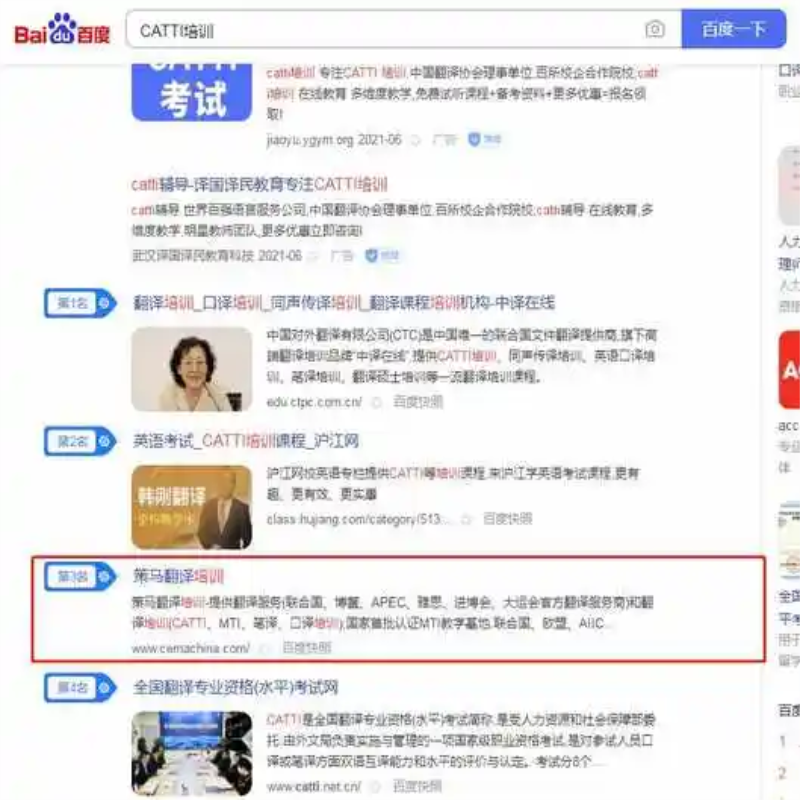Click the 第4名 rank badge
The width and height of the screenshot is (800, 800).
pyautogui.click(x=80, y=688)
